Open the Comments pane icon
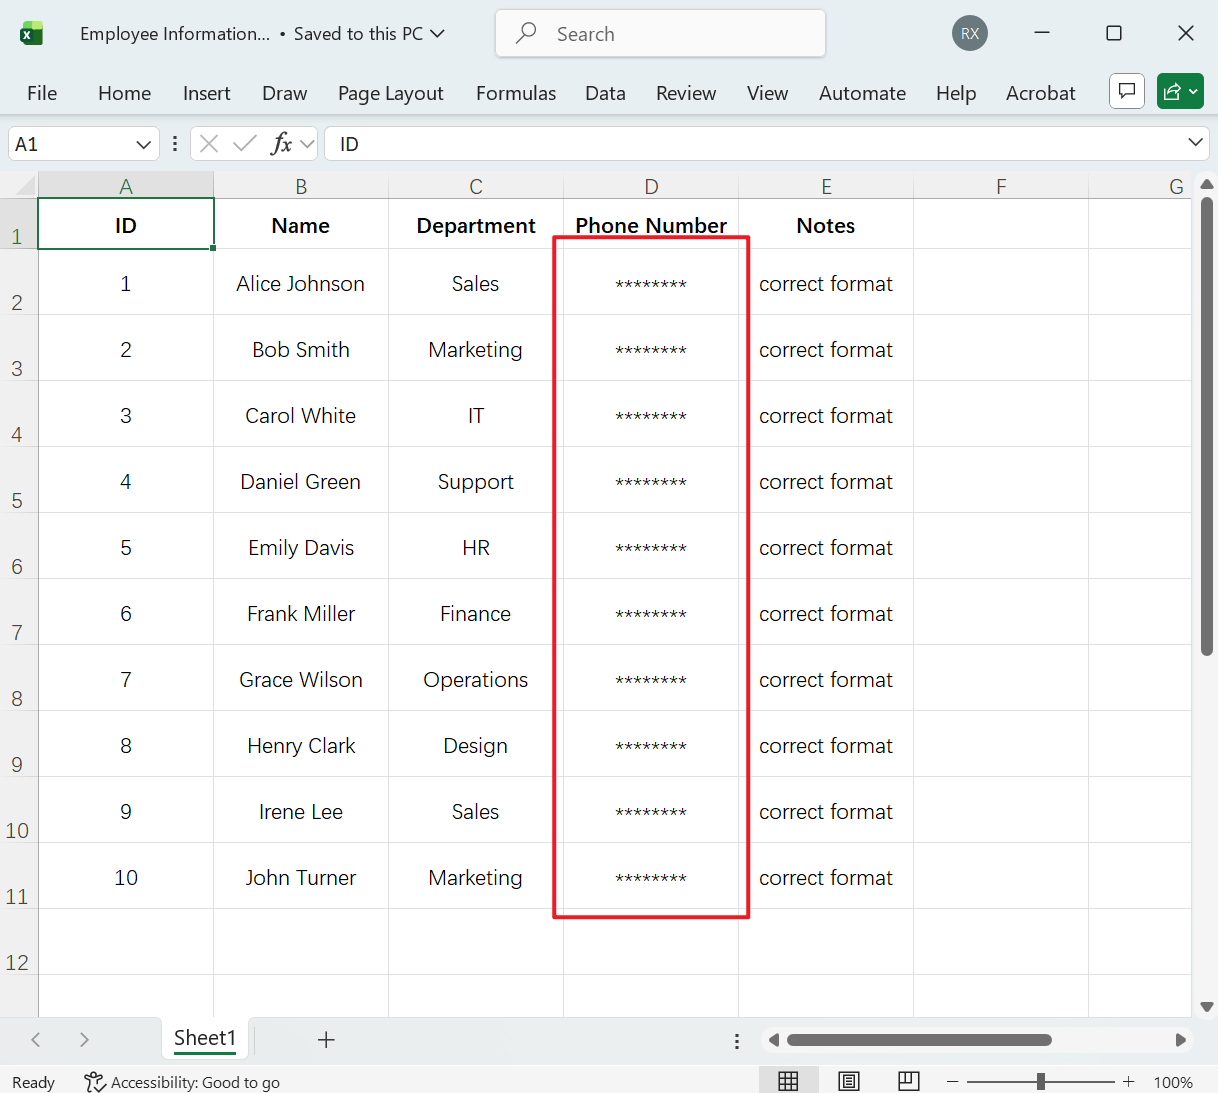Image resolution: width=1218 pixels, height=1093 pixels. pos(1126,91)
